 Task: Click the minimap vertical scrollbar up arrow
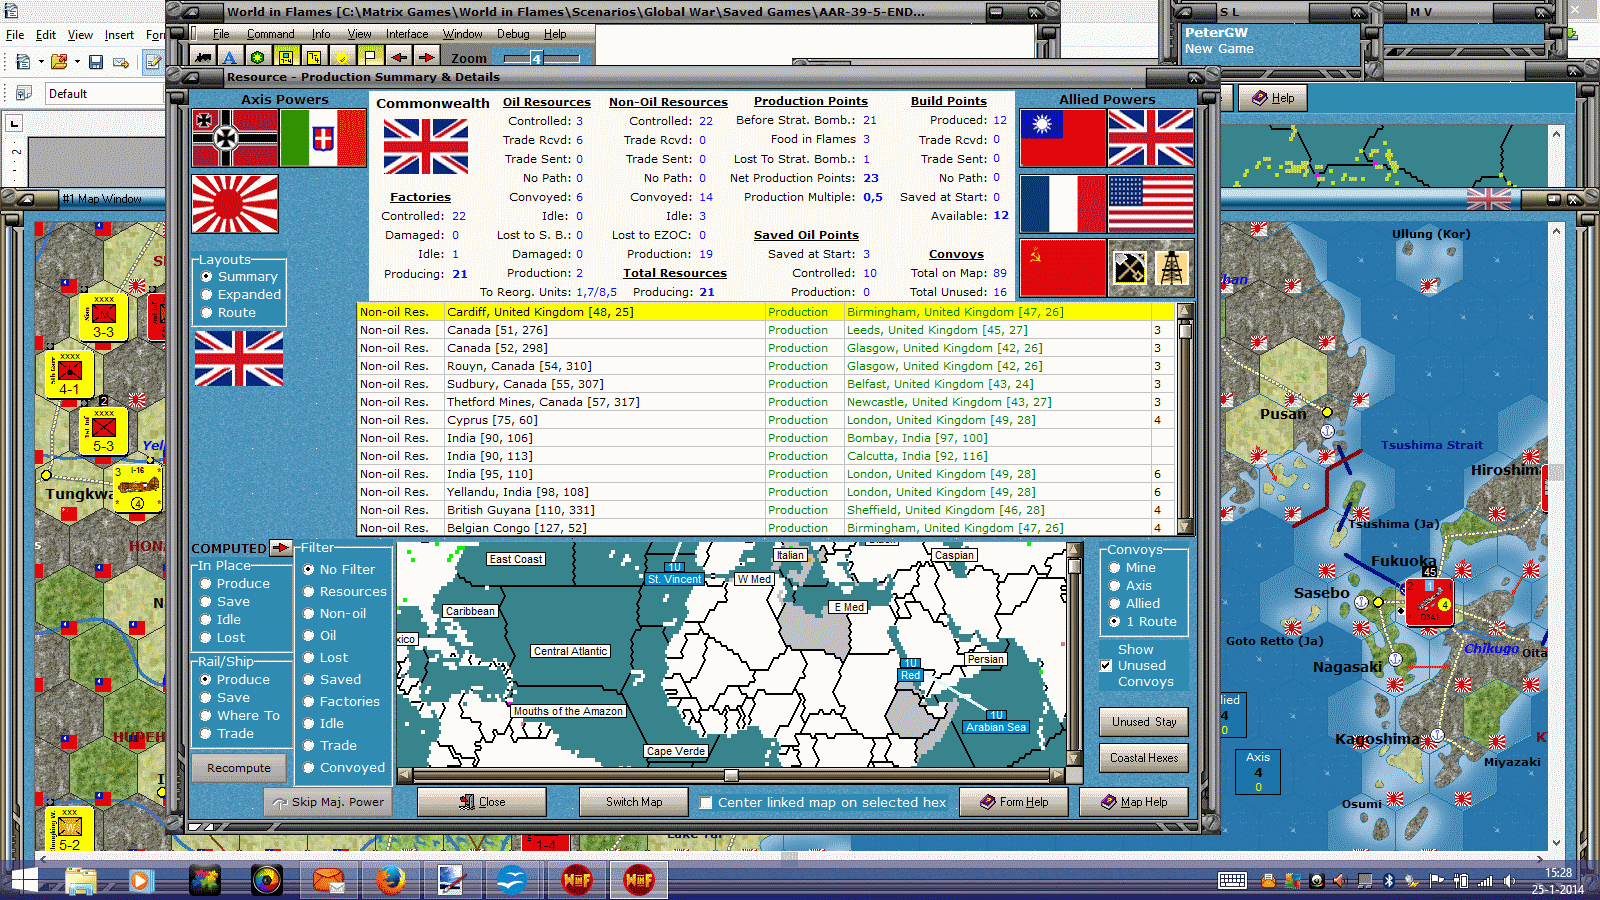1075,550
